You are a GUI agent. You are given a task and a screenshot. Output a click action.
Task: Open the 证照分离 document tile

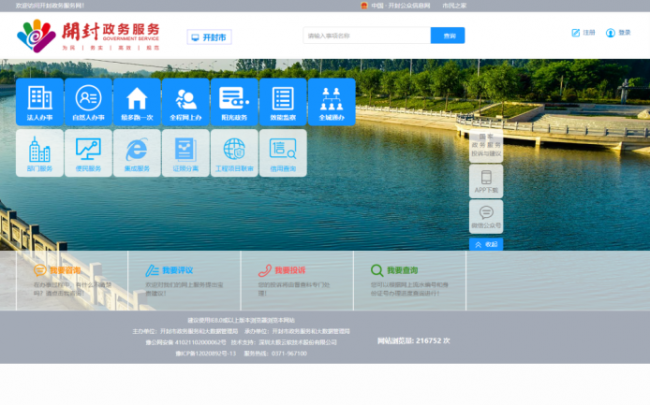click(185, 153)
